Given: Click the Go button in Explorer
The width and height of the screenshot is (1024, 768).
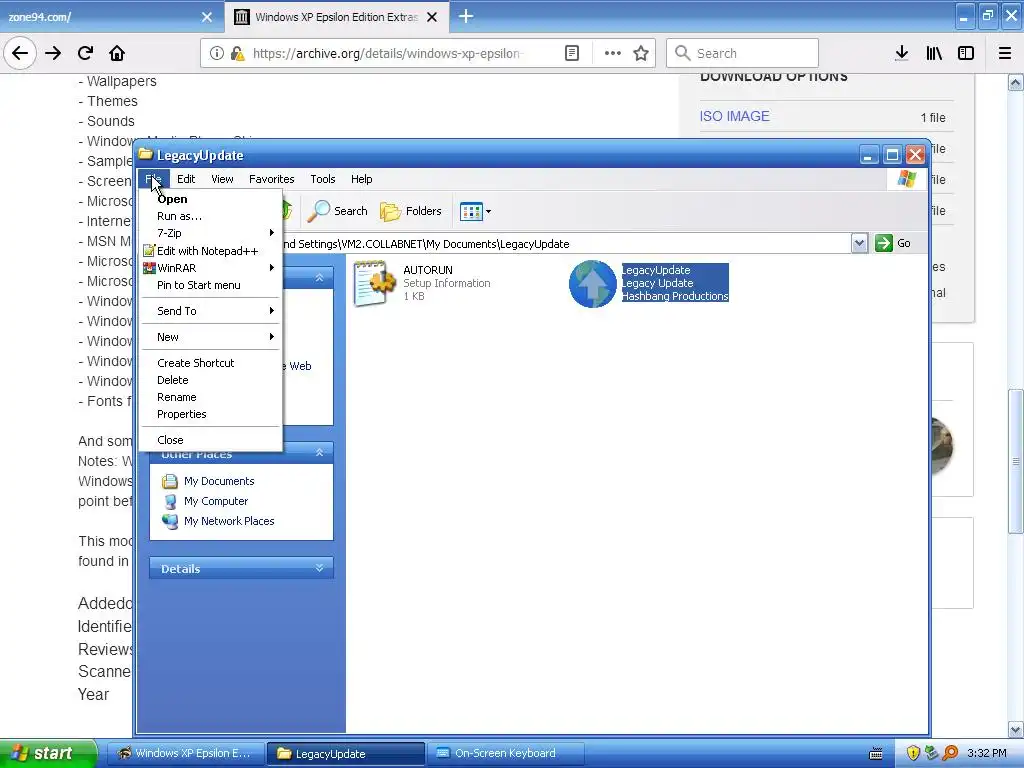Looking at the screenshot, I should 893,243.
